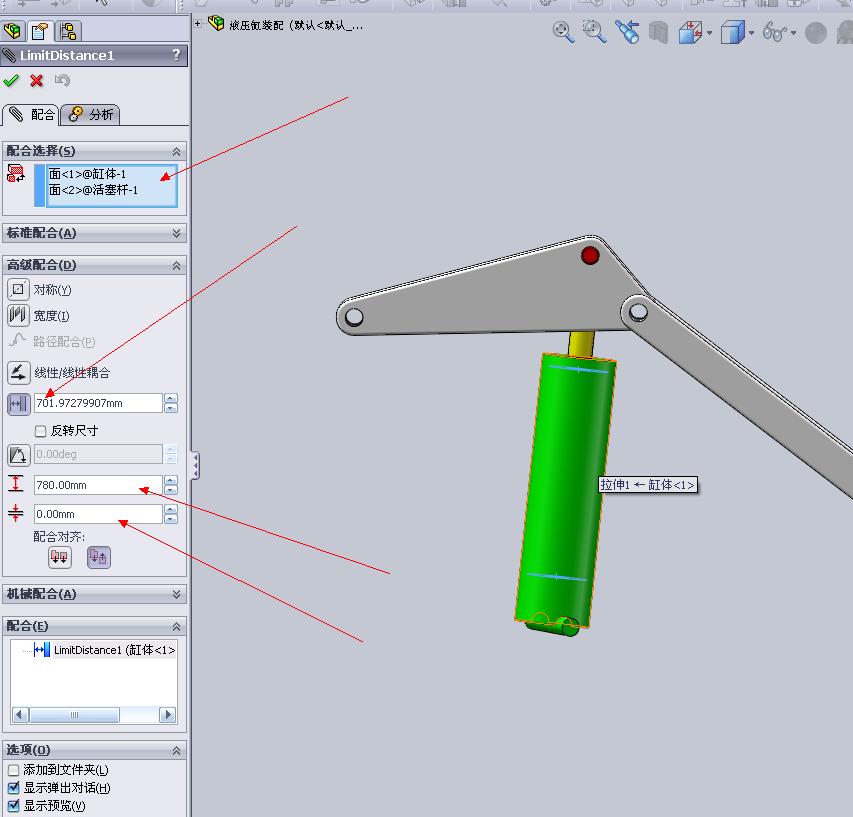Toggle Show preview checkbox
This screenshot has height=817, width=853.
coord(14,806)
